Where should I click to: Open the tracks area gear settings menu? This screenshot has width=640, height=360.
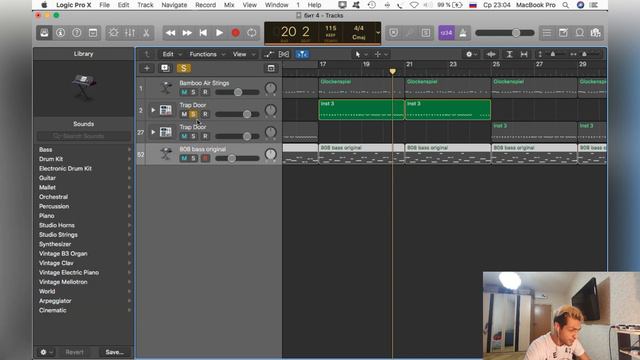[x=471, y=54]
